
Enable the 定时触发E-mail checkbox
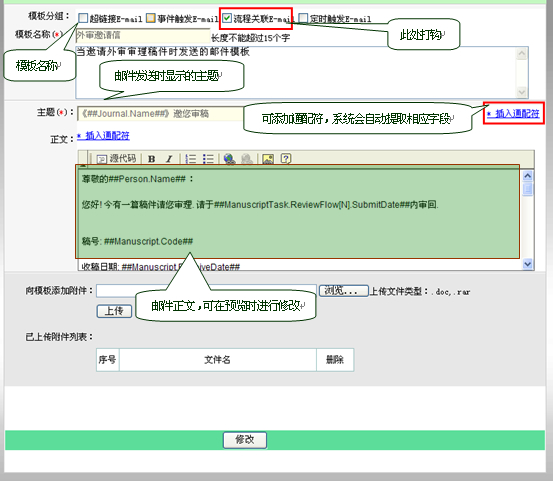pyautogui.click(x=303, y=18)
